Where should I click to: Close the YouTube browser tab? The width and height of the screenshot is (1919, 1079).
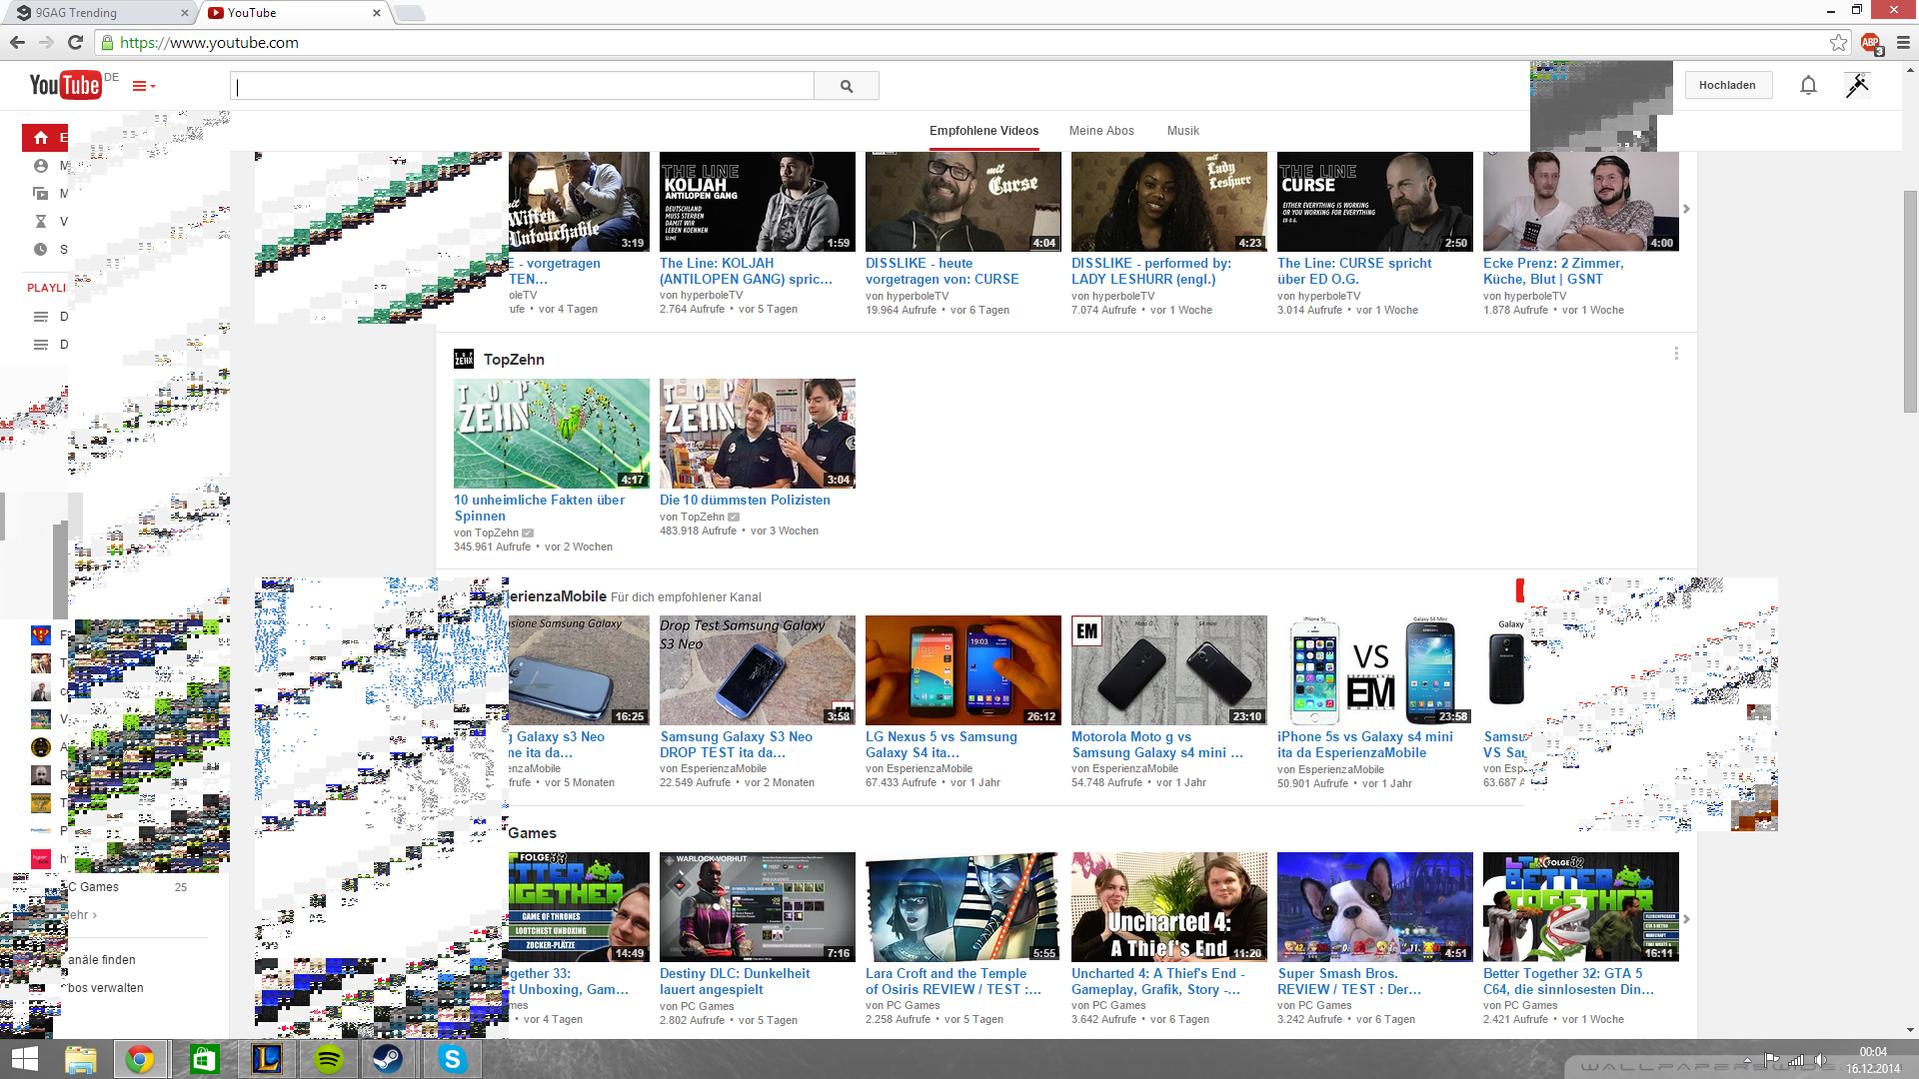pyautogui.click(x=377, y=13)
